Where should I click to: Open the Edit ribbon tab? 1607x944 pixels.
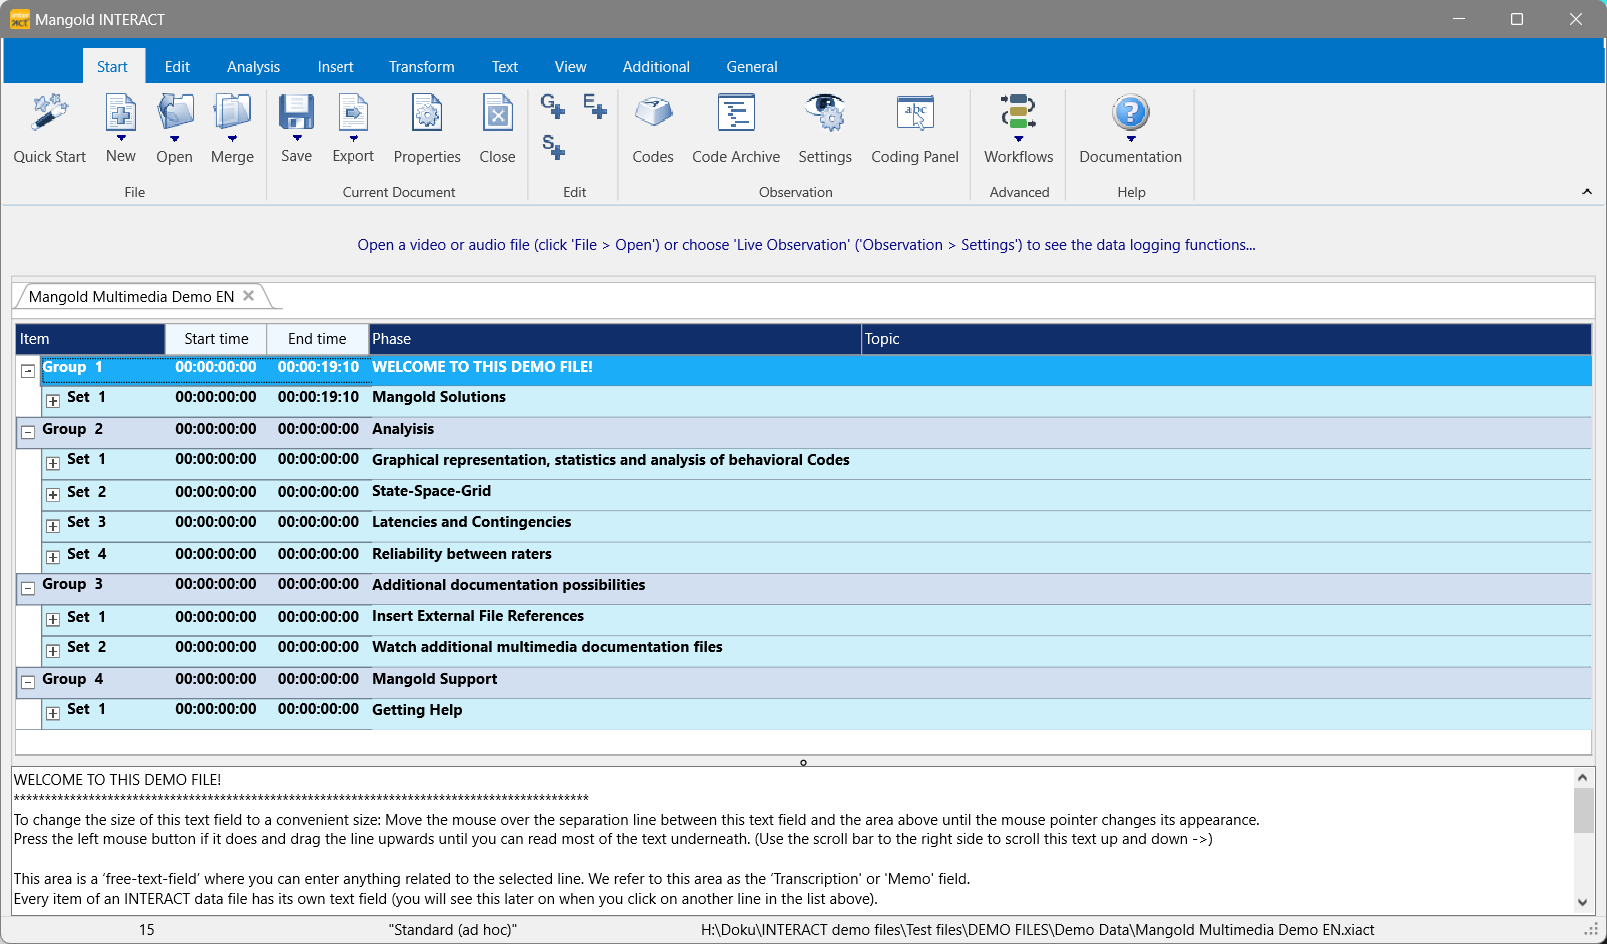[x=177, y=67]
